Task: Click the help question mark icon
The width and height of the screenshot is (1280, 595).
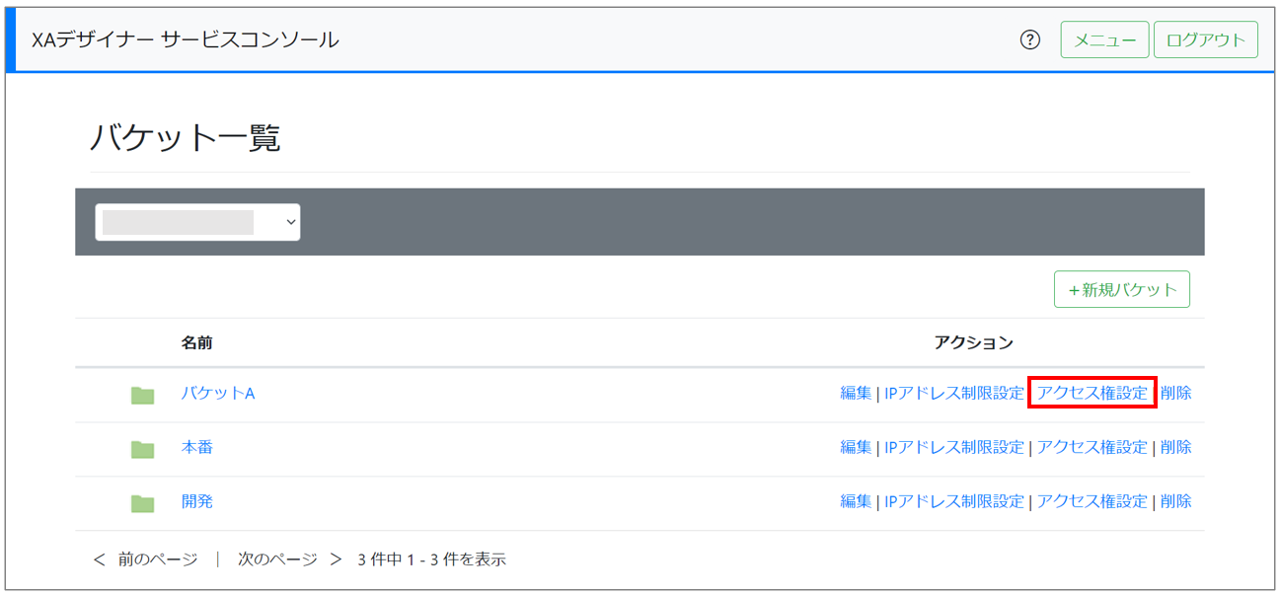Action: (x=1030, y=40)
